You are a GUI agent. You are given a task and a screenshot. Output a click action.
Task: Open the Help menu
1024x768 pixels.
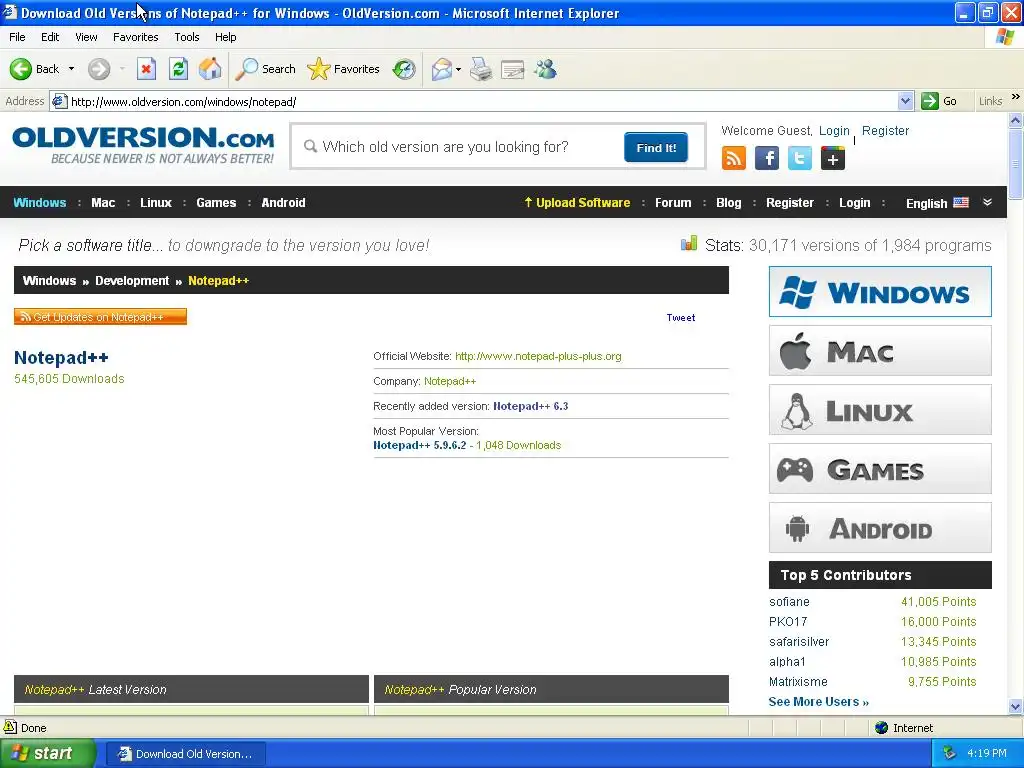coord(225,37)
